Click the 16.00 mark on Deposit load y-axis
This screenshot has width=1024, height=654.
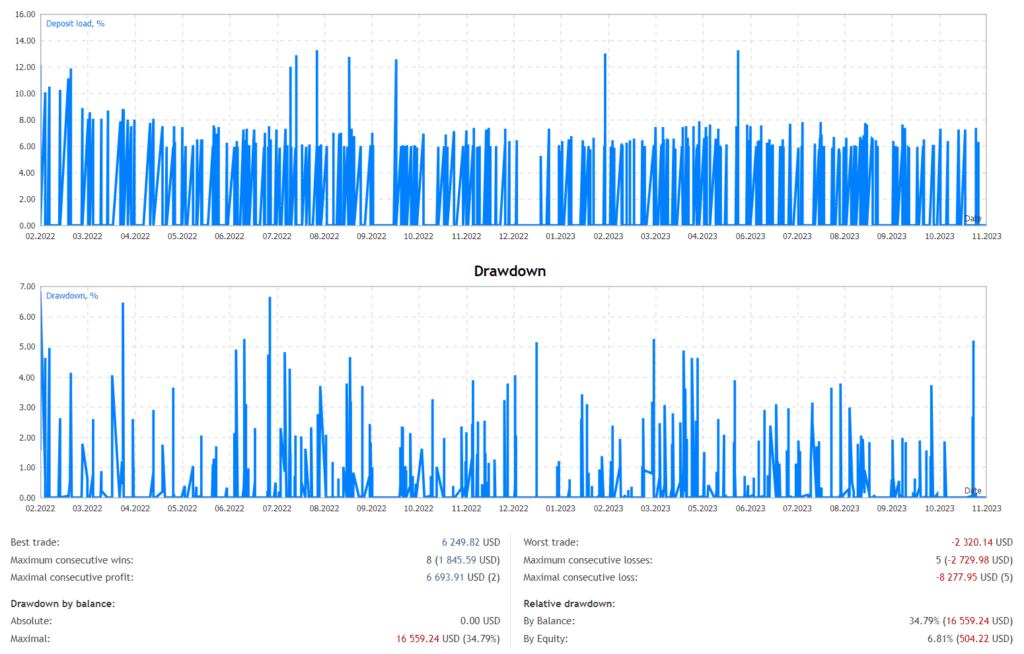point(26,15)
